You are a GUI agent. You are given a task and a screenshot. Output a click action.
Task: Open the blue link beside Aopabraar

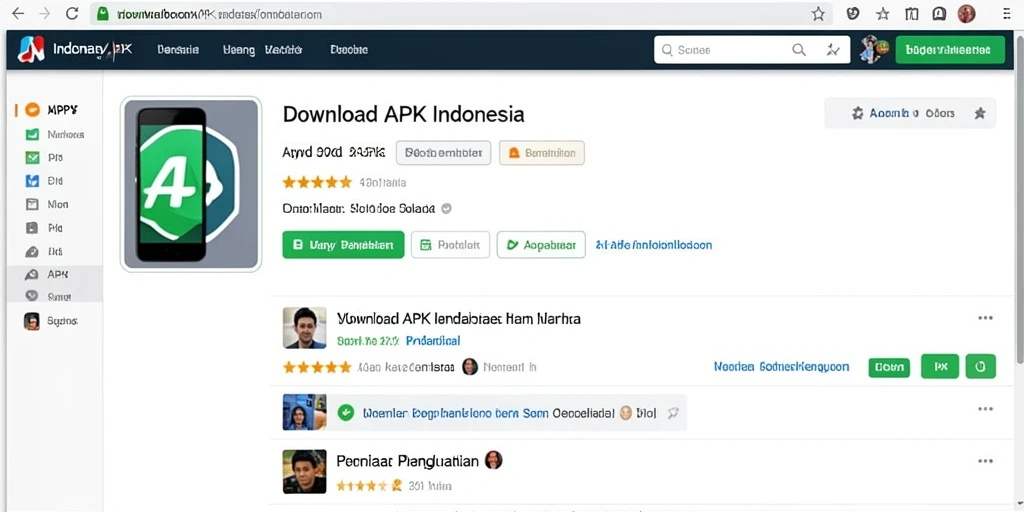[653, 245]
